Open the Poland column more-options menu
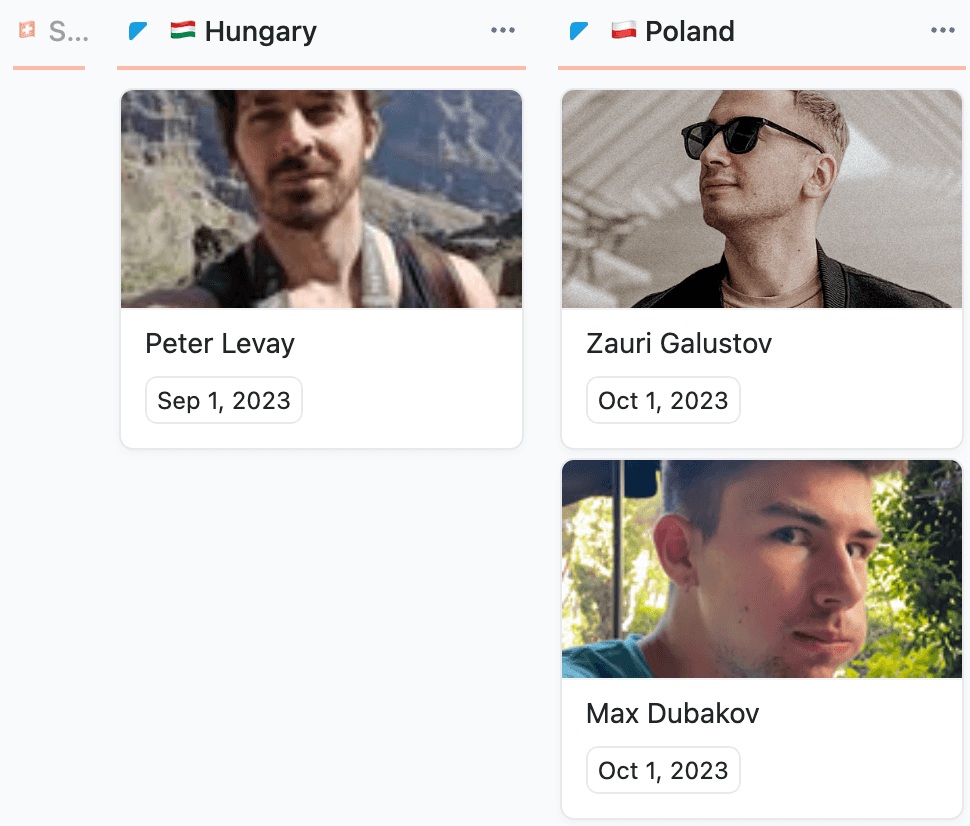The width and height of the screenshot is (970, 826). tap(943, 31)
